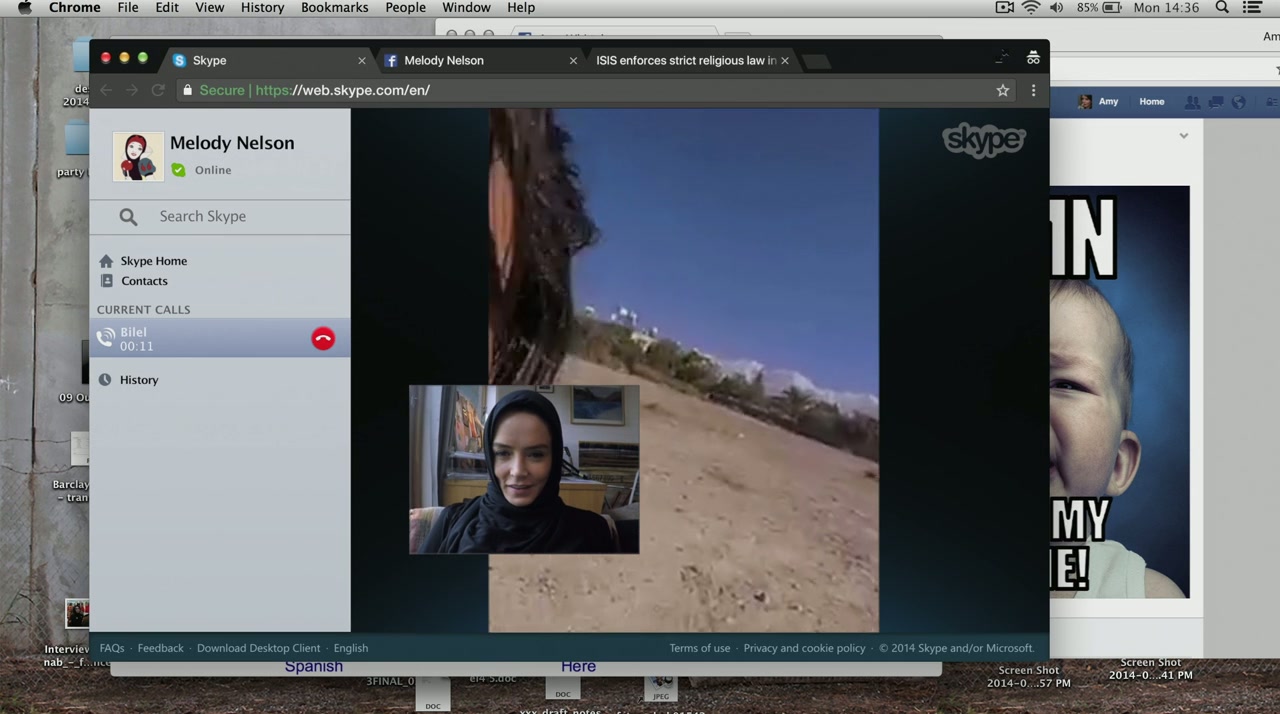Open the View menu
The width and height of the screenshot is (1280, 714).
pyautogui.click(x=210, y=8)
